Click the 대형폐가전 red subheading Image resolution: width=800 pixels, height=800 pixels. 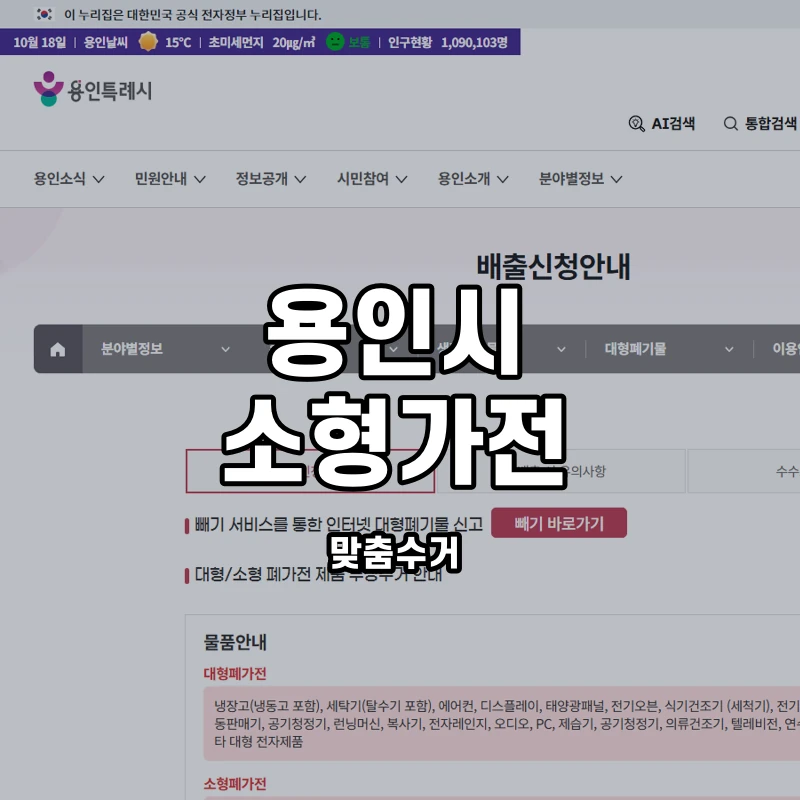(x=235, y=673)
